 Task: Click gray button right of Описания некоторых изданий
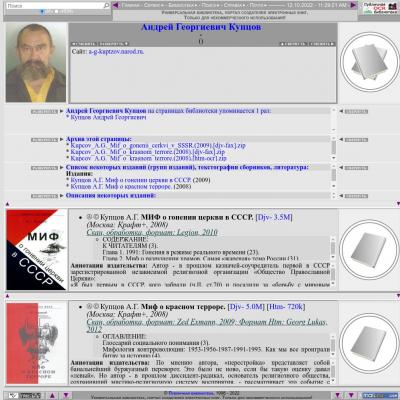[356, 196]
